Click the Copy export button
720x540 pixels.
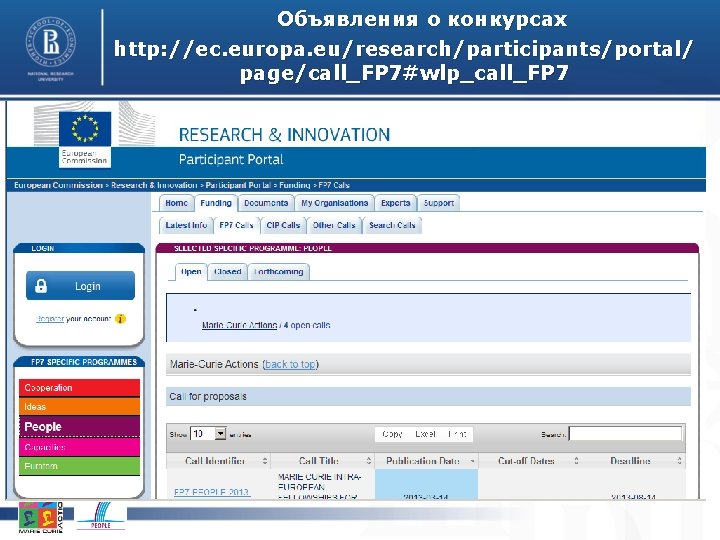pos(392,434)
